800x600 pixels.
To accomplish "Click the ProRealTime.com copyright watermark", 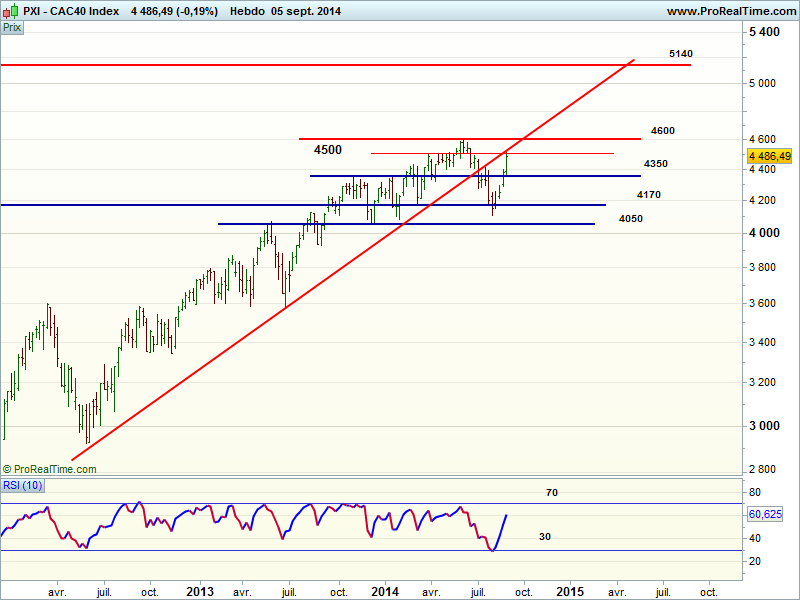I will [x=49, y=469].
